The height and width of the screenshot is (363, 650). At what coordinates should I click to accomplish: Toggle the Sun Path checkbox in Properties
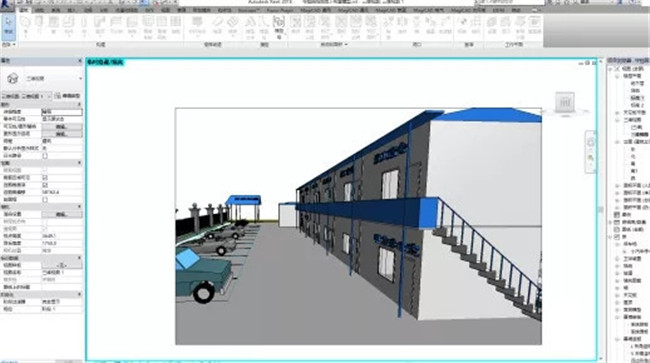tap(45, 156)
